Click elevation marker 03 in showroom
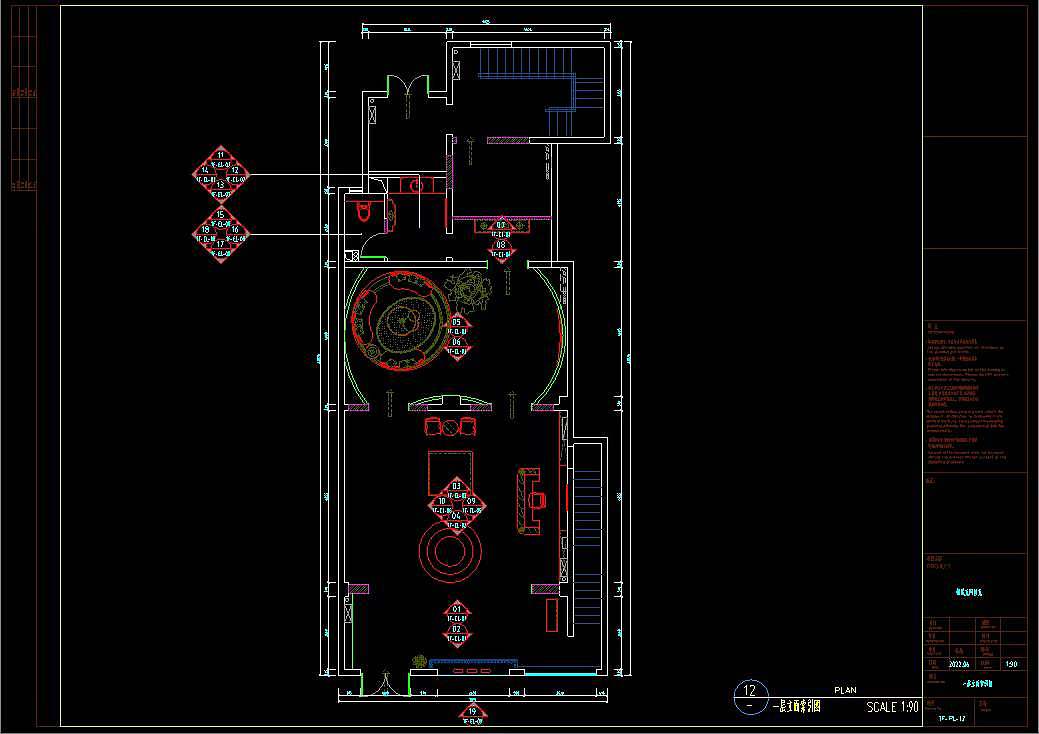The height and width of the screenshot is (734, 1039). 457,489
